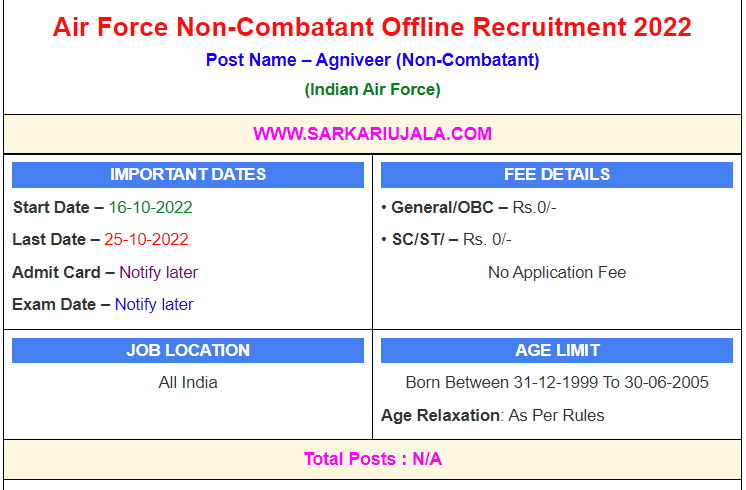Select the last date 25-10-2022

coord(148,240)
